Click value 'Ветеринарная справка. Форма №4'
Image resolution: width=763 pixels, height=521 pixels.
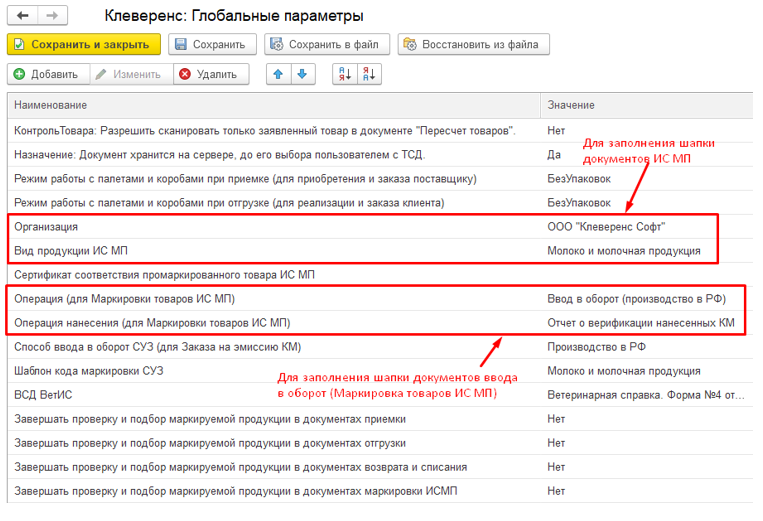coord(646,395)
